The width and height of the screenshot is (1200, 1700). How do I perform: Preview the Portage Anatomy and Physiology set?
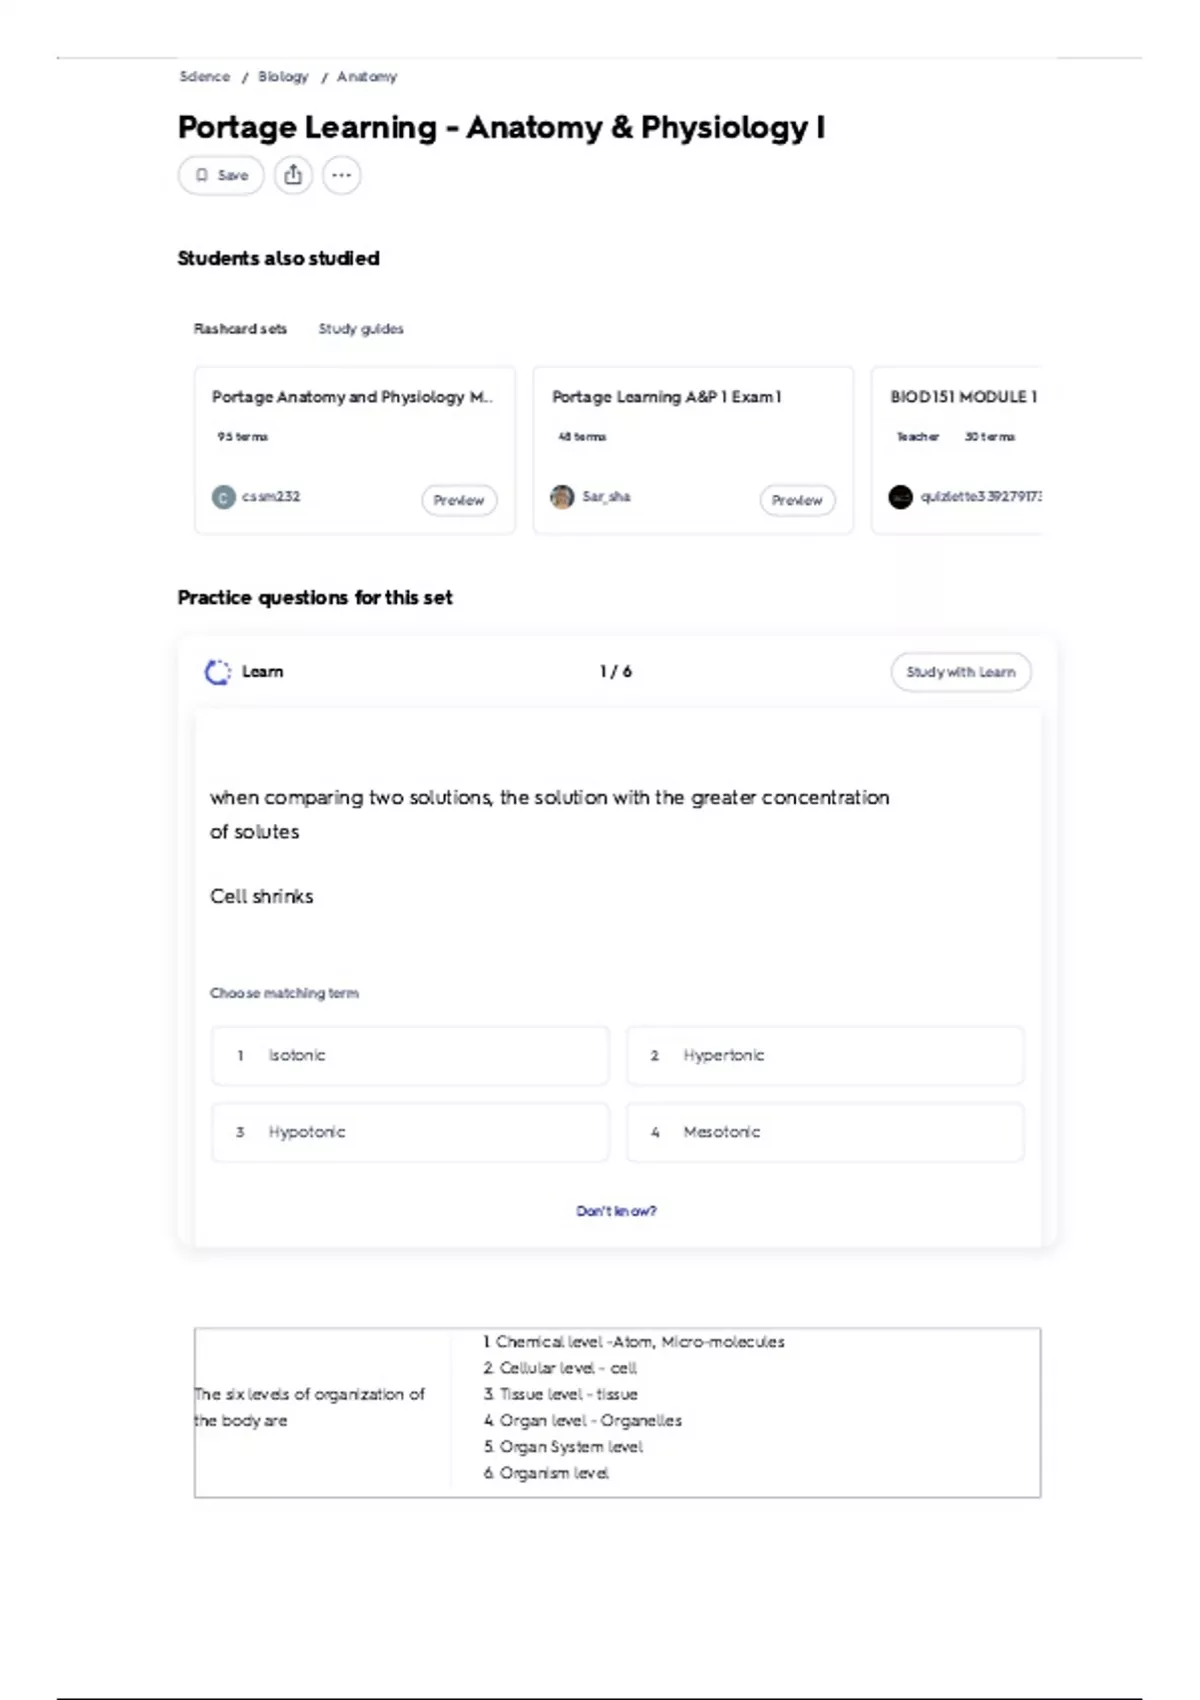pos(459,500)
